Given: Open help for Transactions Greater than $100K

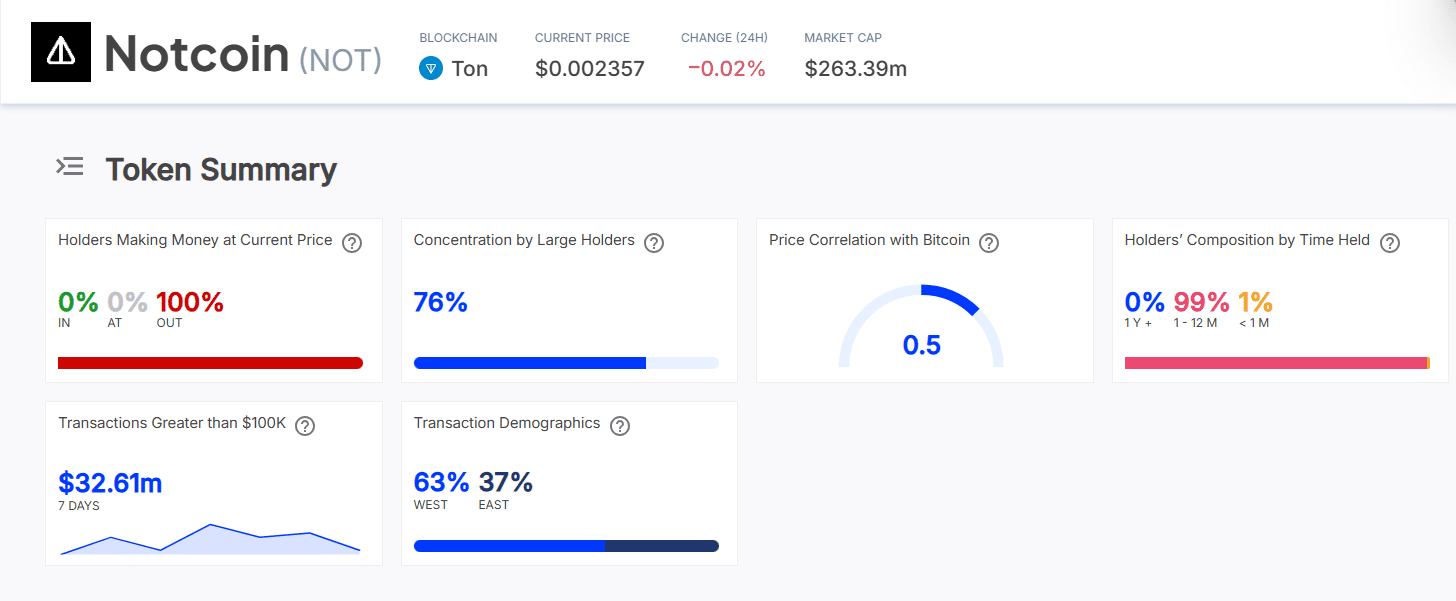Looking at the screenshot, I should pyautogui.click(x=305, y=425).
